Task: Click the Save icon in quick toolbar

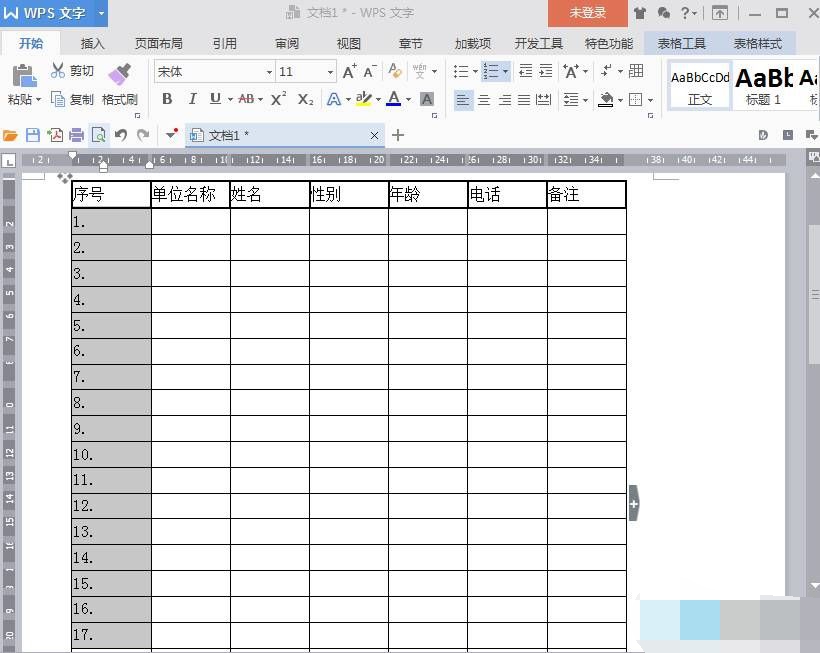Action: (x=33, y=135)
